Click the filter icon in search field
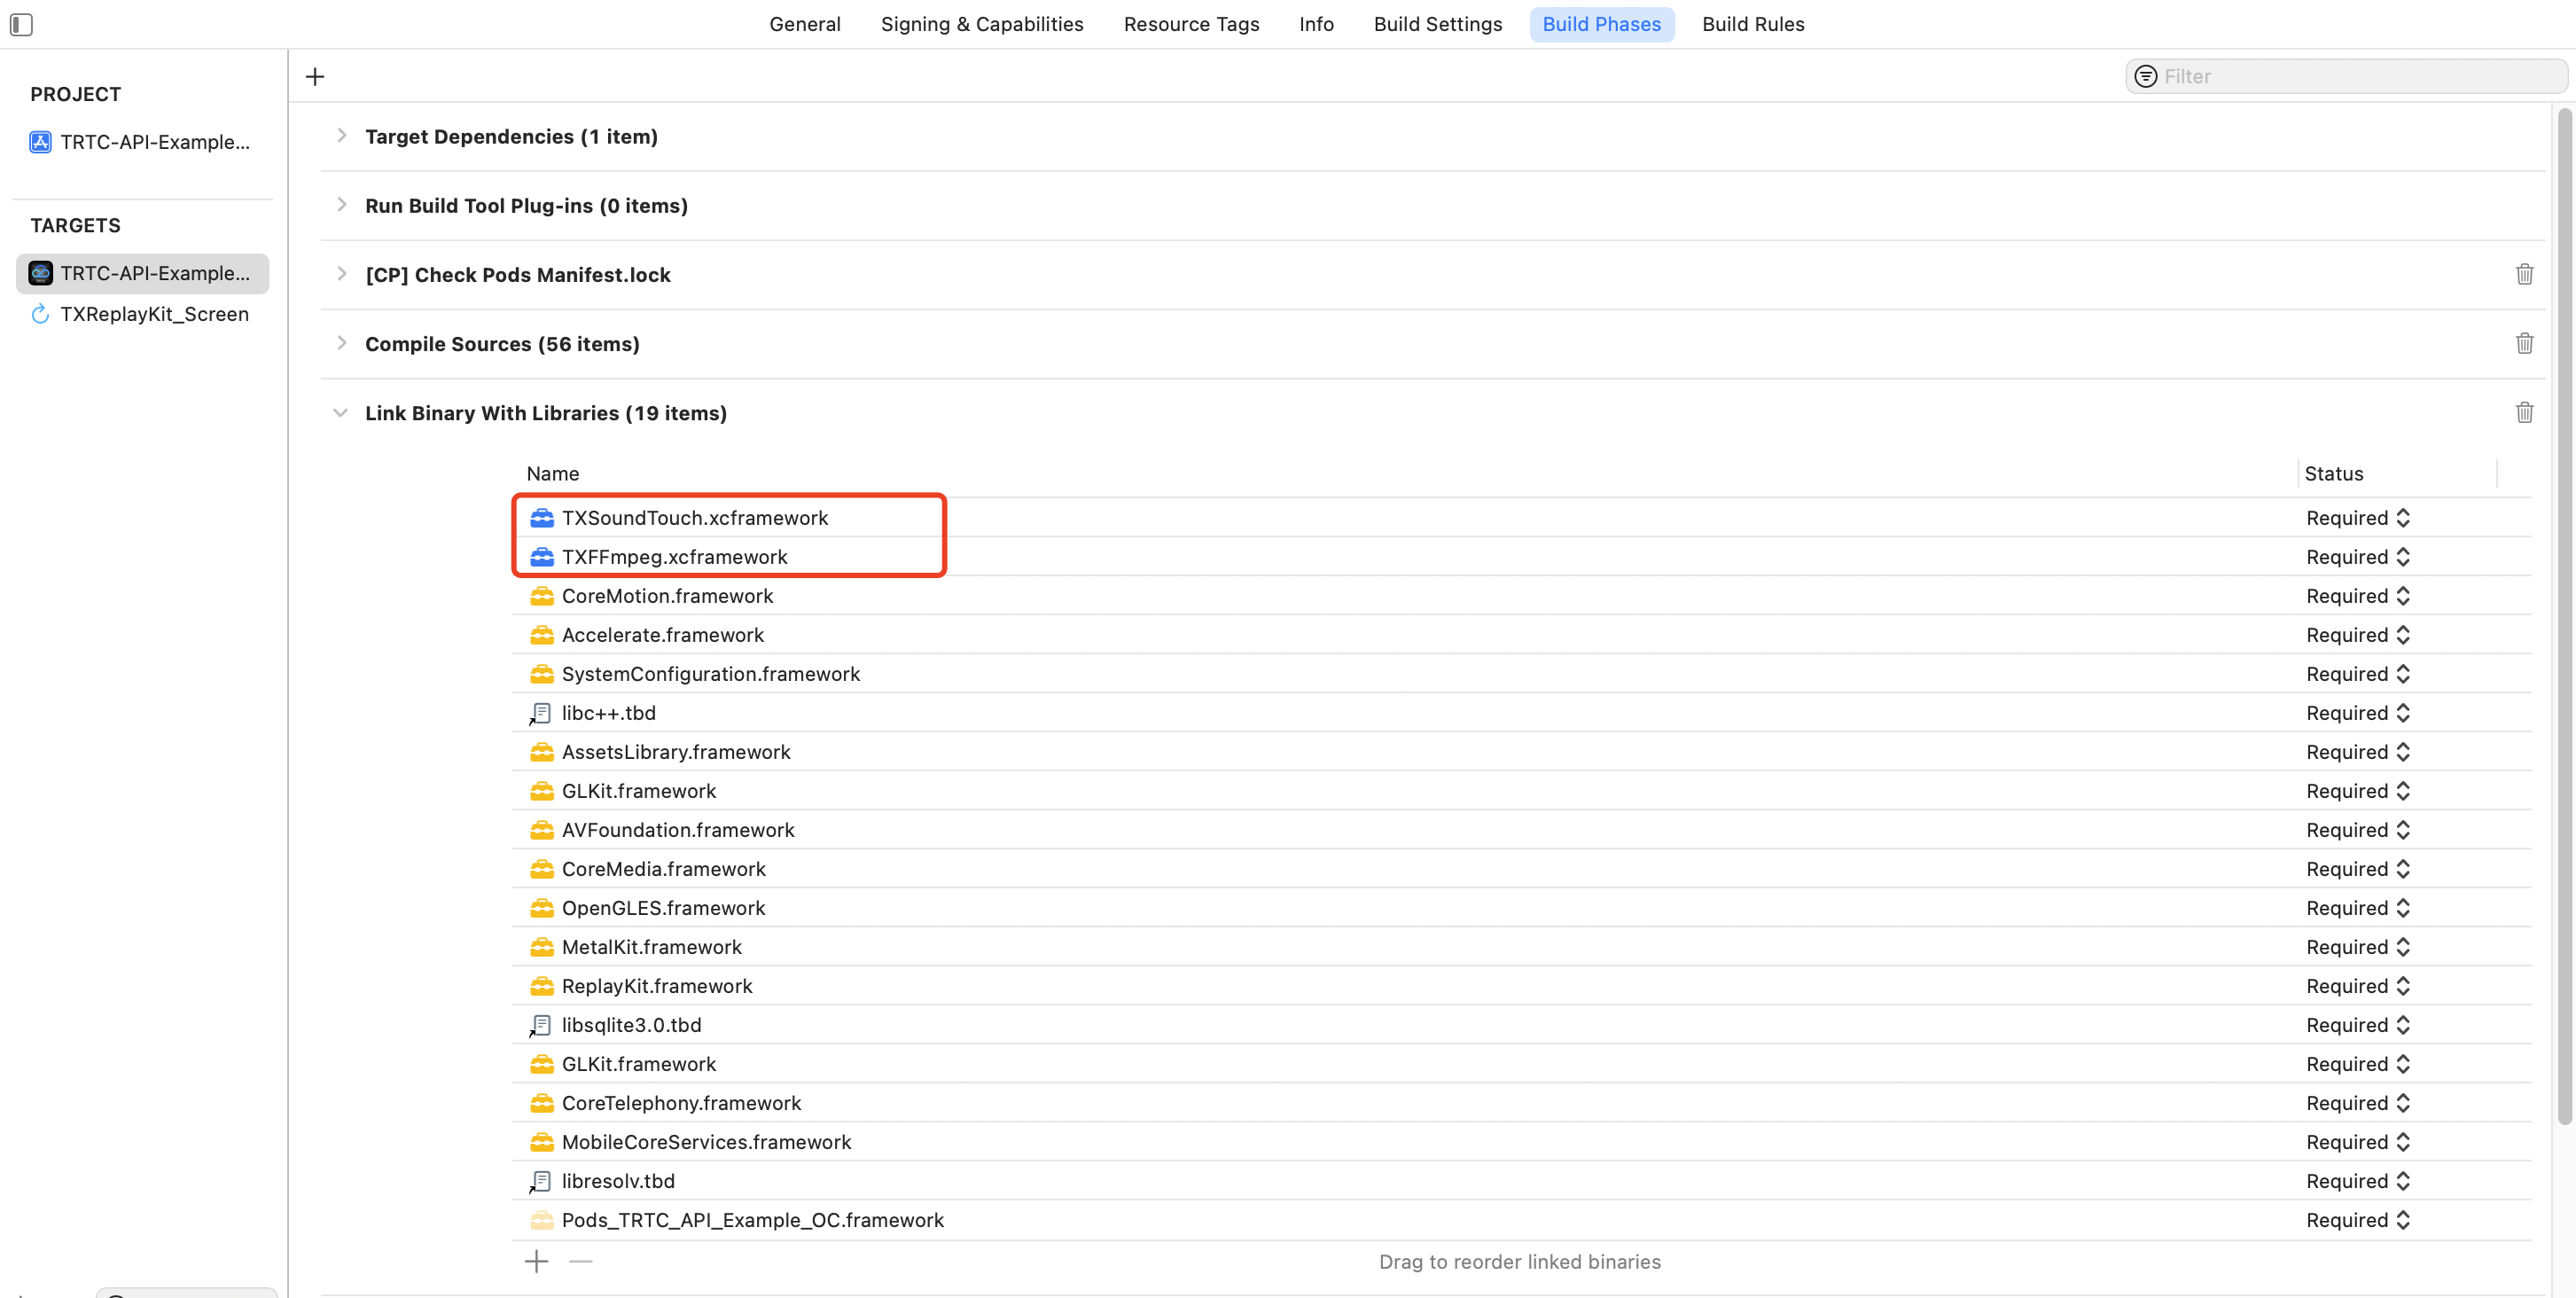Screen dimensions: 2576x1298 pos(2145,77)
